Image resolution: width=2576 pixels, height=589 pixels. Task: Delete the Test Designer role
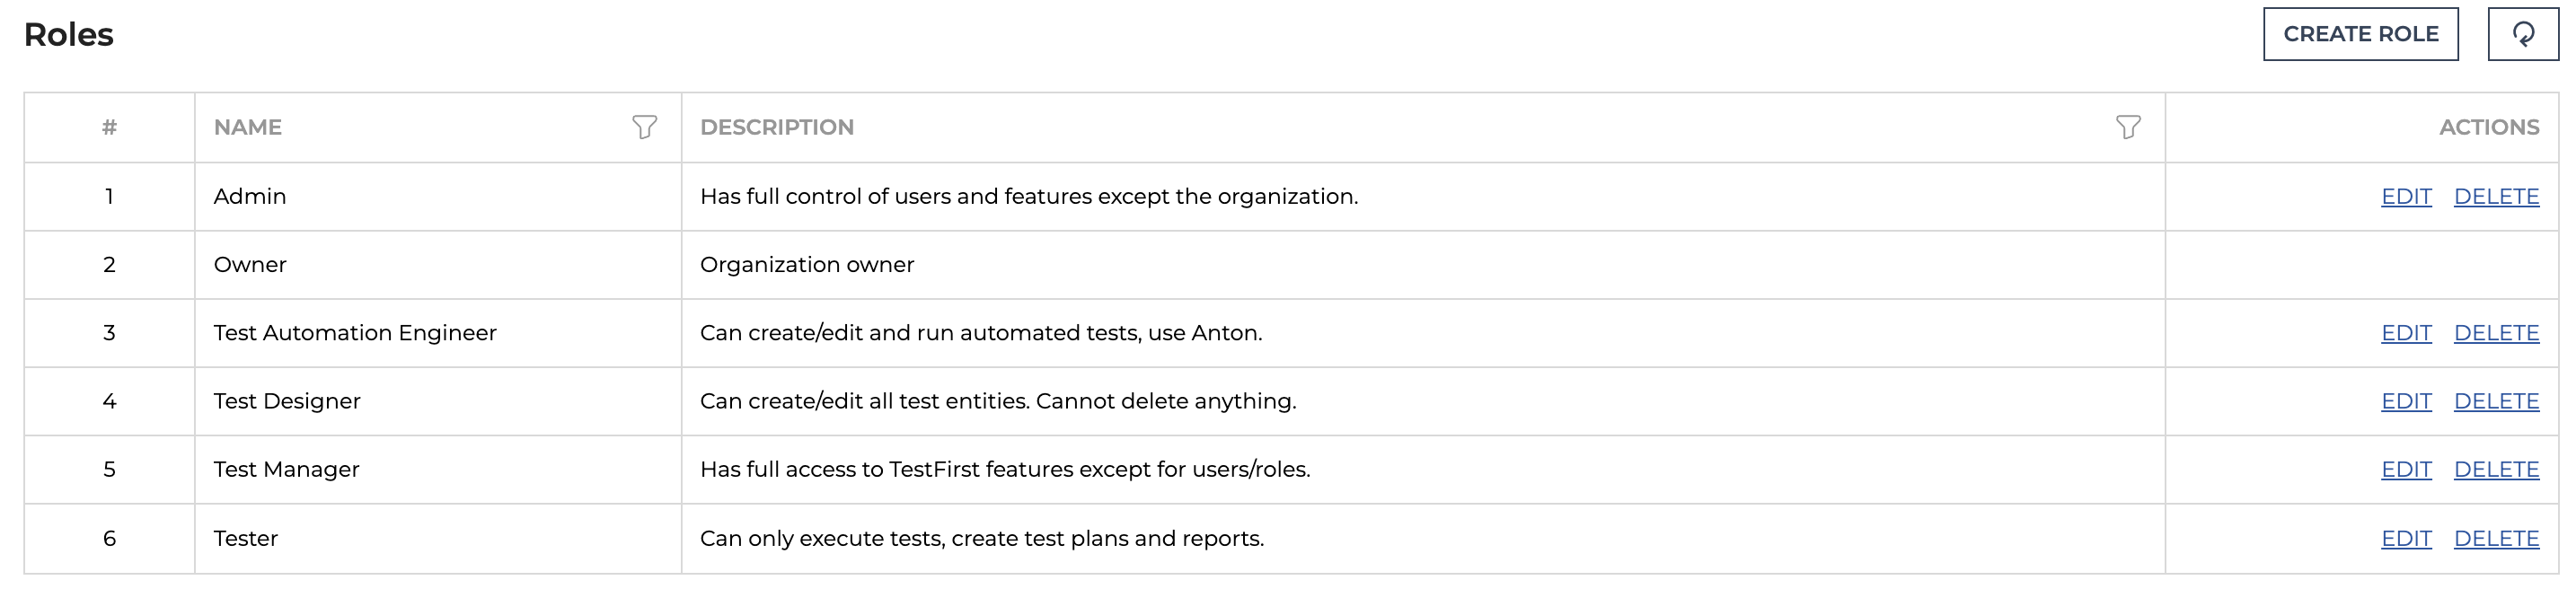(x=2496, y=401)
